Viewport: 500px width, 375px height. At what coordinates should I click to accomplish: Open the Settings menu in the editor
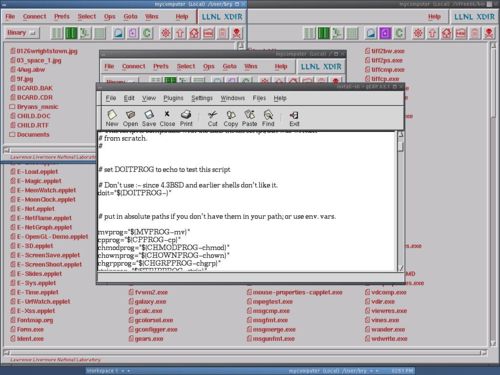click(x=202, y=98)
